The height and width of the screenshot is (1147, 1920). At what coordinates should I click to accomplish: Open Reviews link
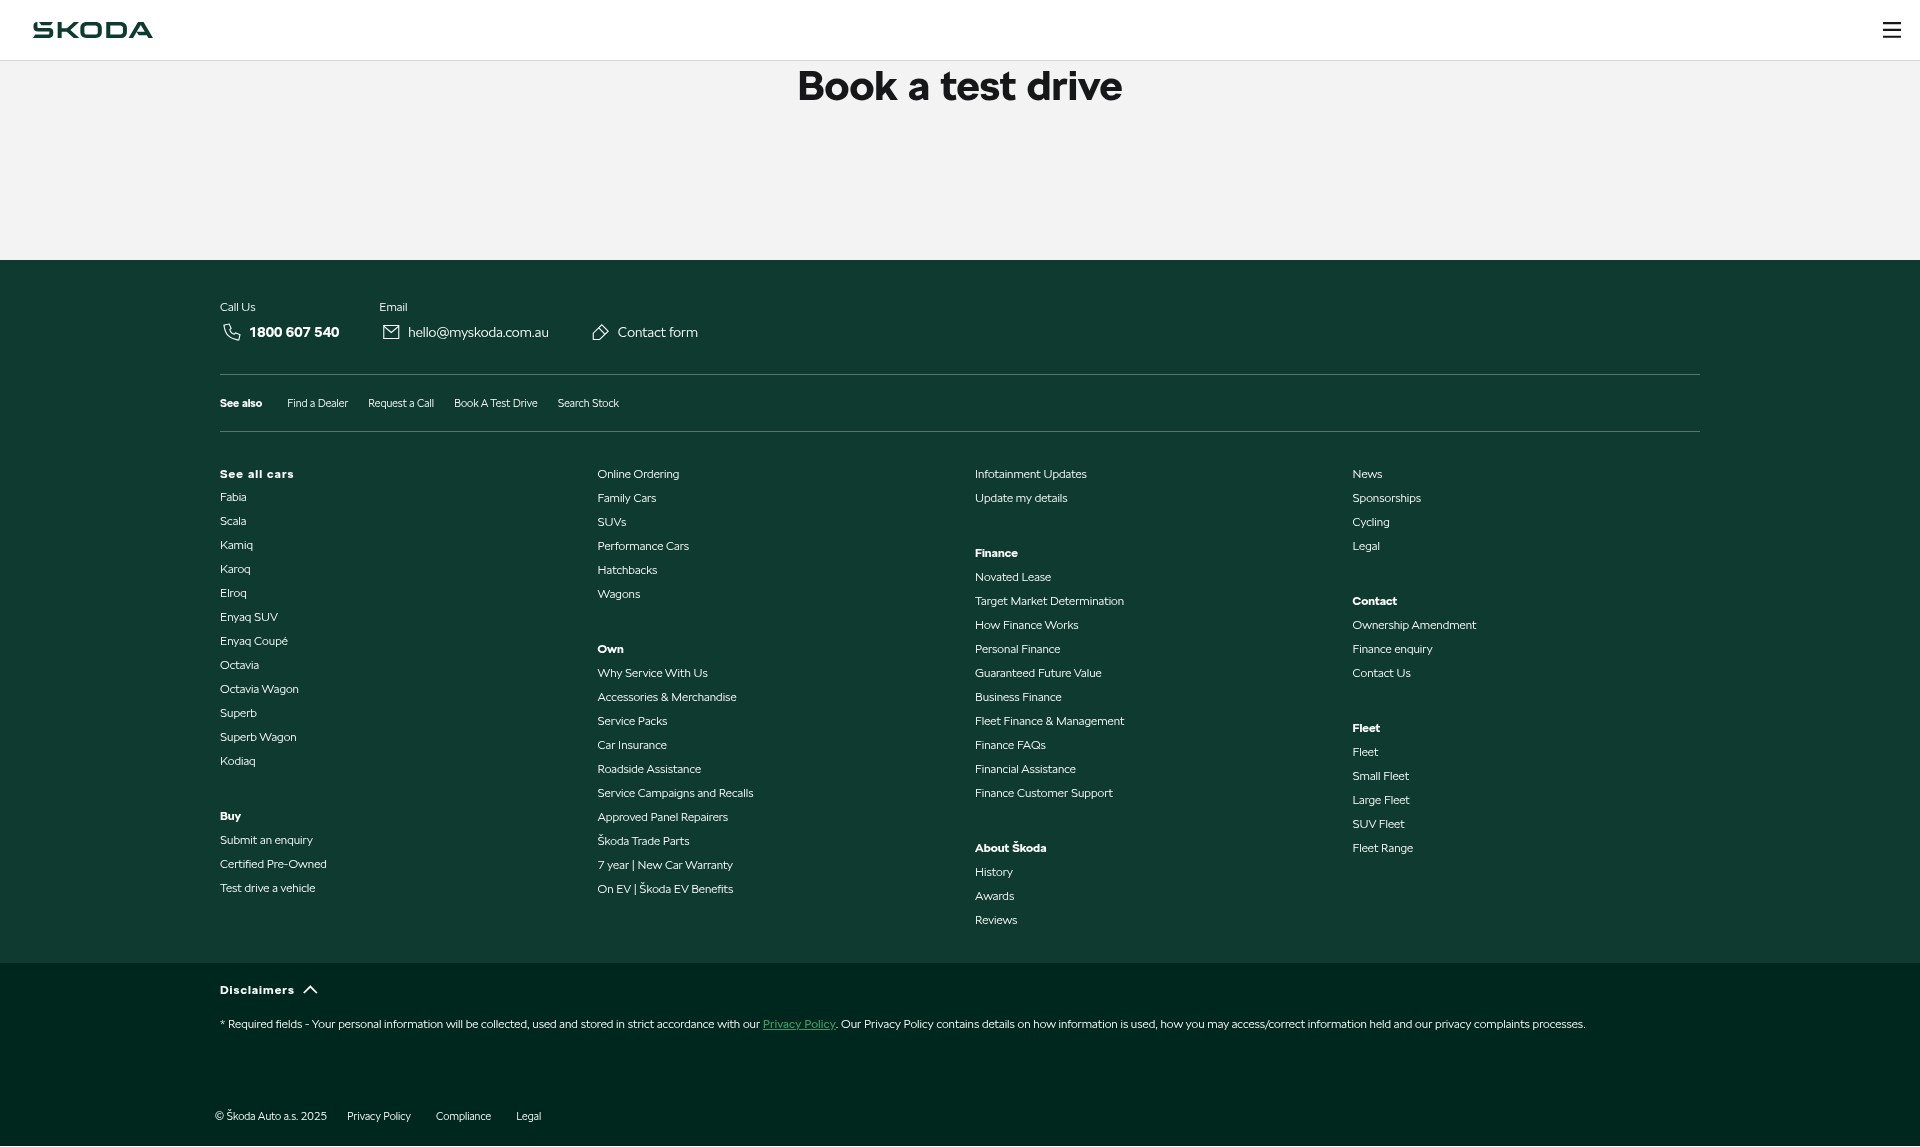(x=996, y=921)
